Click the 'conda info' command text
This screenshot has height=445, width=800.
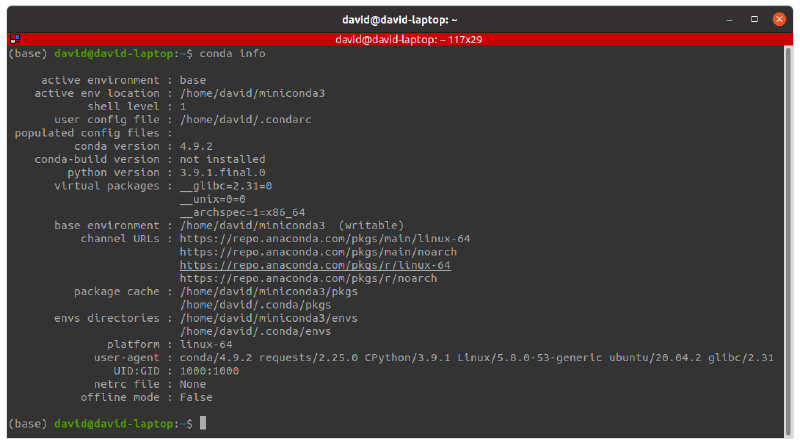pyautogui.click(x=232, y=54)
